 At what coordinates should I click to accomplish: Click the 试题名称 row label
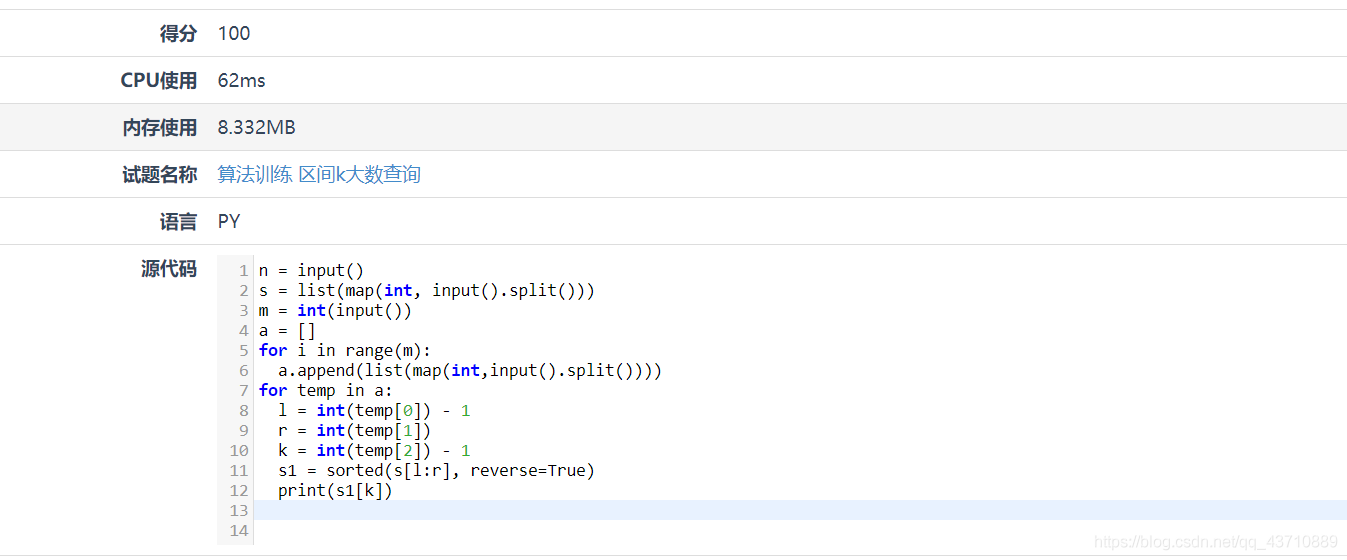[160, 174]
